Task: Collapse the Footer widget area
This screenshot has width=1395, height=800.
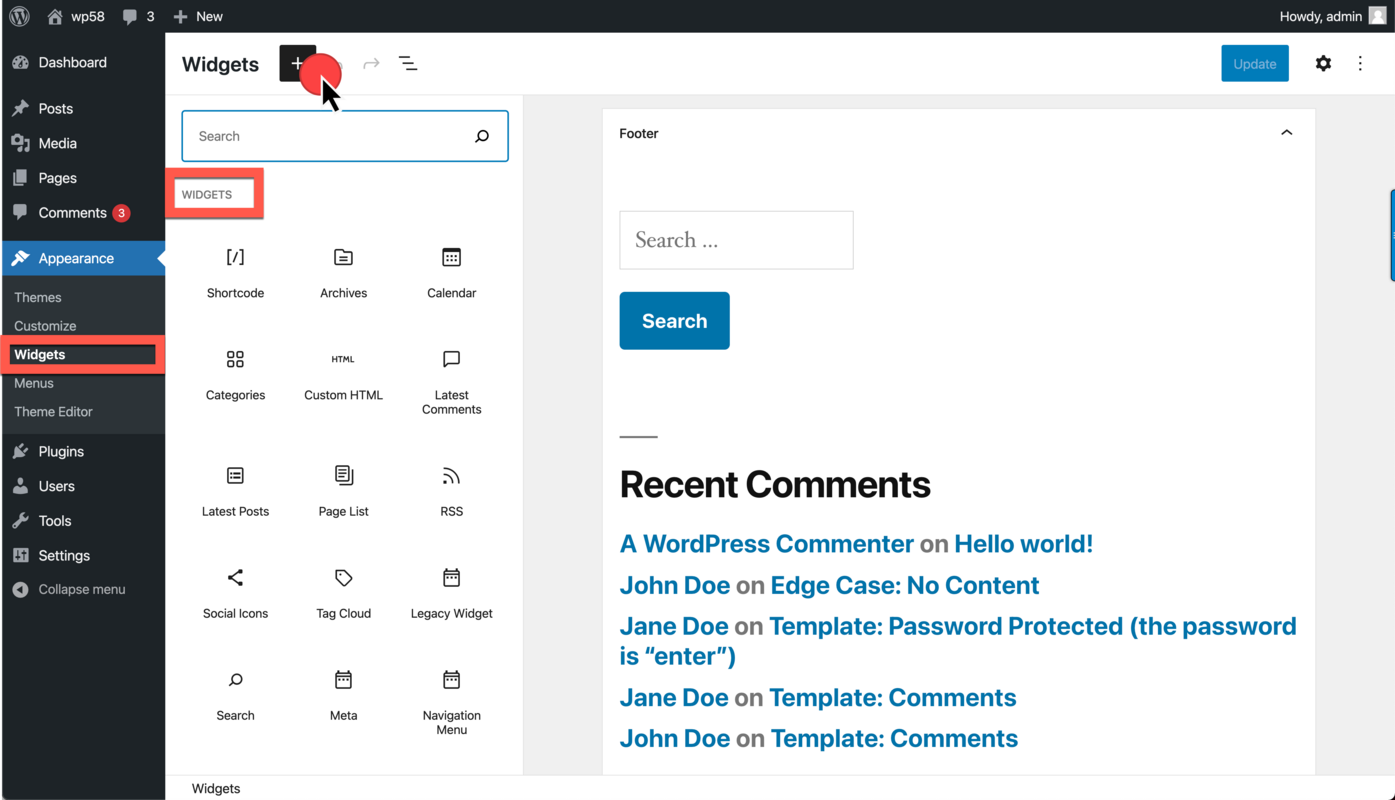Action: [1286, 131]
